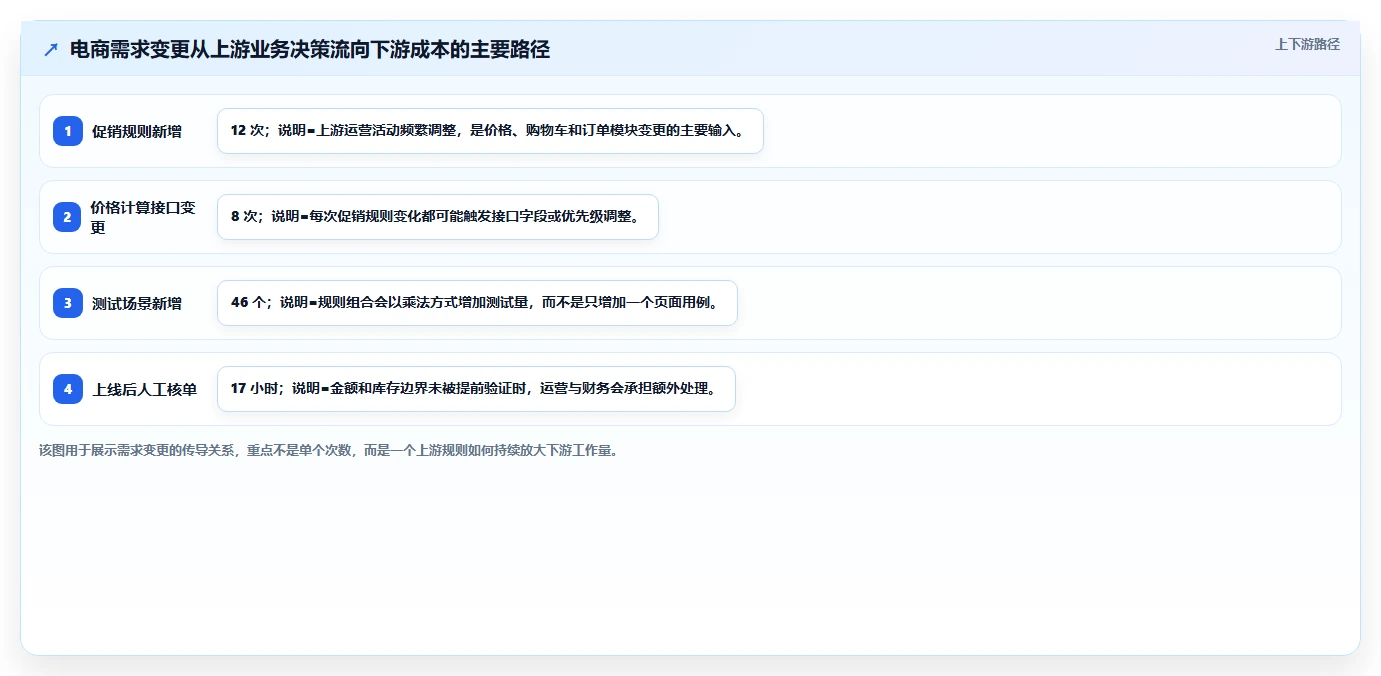Click the arrow icon beside the title
The width and height of the screenshot is (1381, 676).
(x=51, y=49)
